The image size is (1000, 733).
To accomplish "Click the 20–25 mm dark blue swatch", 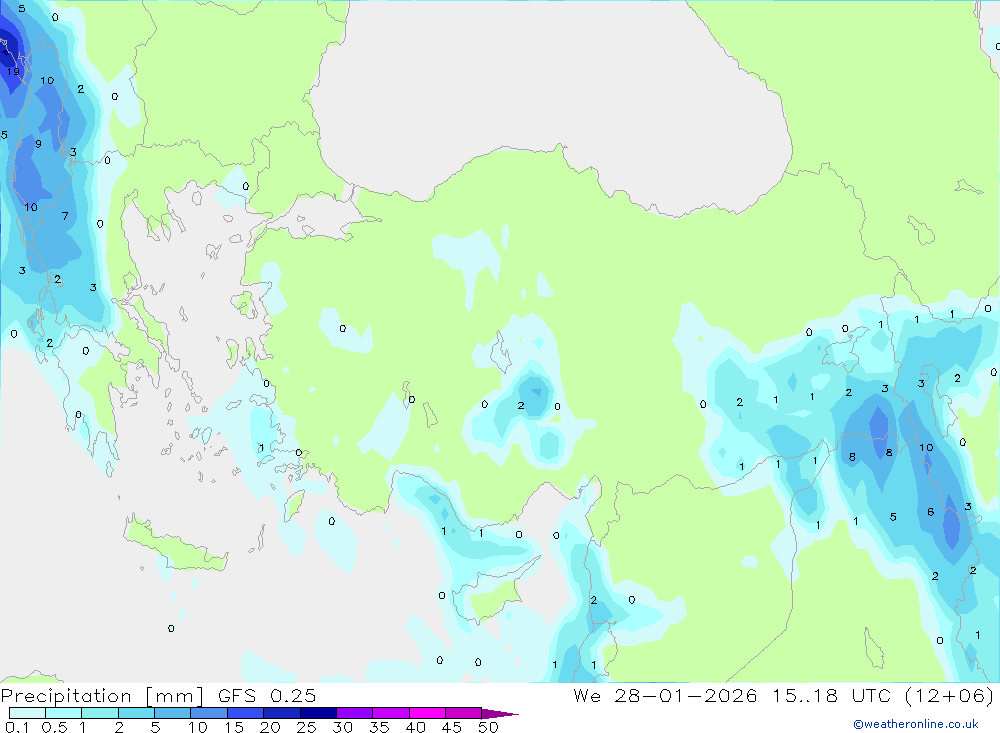I will [281, 713].
